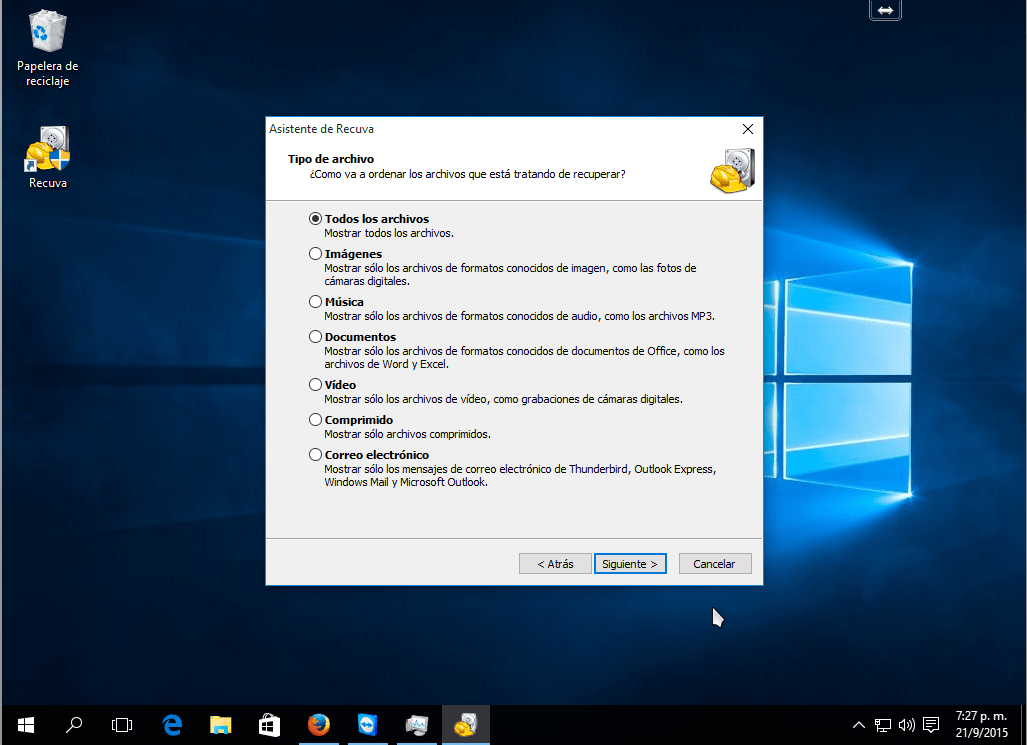1027x745 pixels.
Task: Click the Recuva taskbar button
Action: pyautogui.click(x=466, y=725)
